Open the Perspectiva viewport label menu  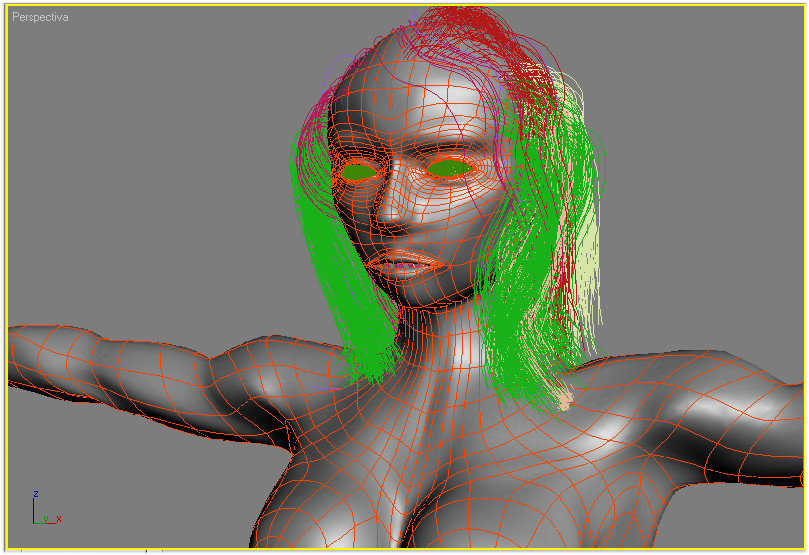coord(40,17)
